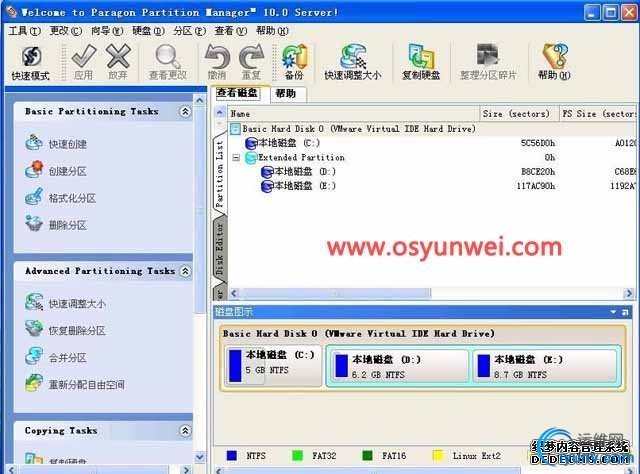640x474 pixels.
Task: Select the C: 5 GB NTFS disk map block
Action: click(x=273, y=365)
